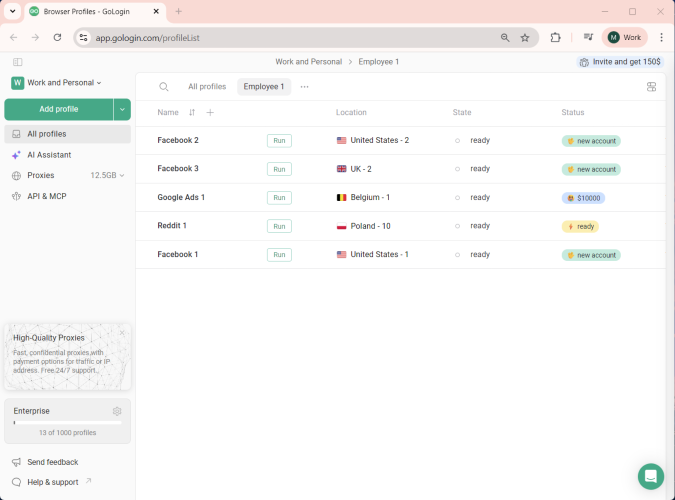View site information icon in address bar
Screen dimensions: 675x500
pyautogui.click(x=84, y=37)
